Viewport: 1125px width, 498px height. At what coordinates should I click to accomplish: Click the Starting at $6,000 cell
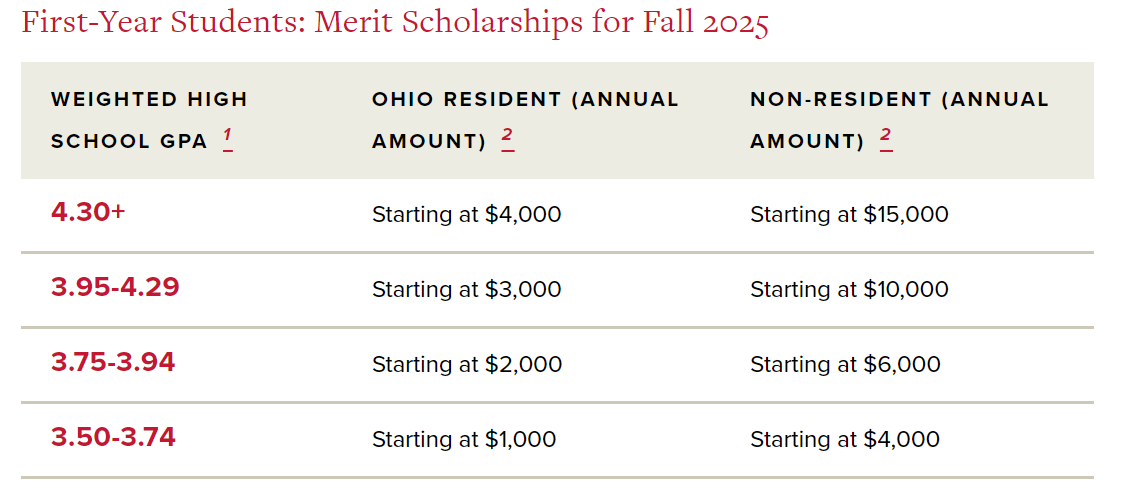[x=845, y=364]
